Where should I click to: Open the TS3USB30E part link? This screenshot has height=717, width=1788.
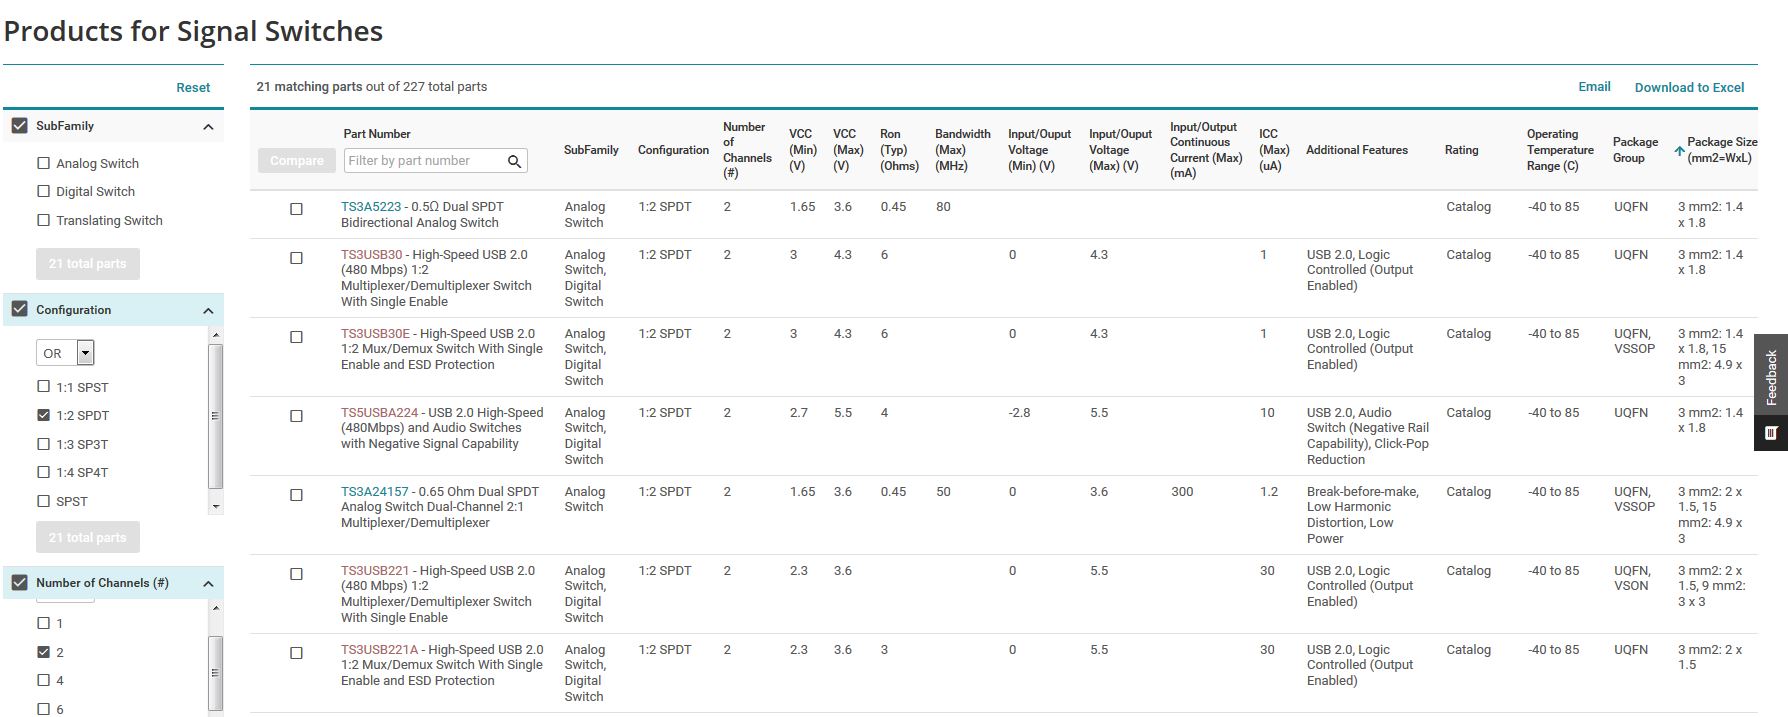pos(375,334)
